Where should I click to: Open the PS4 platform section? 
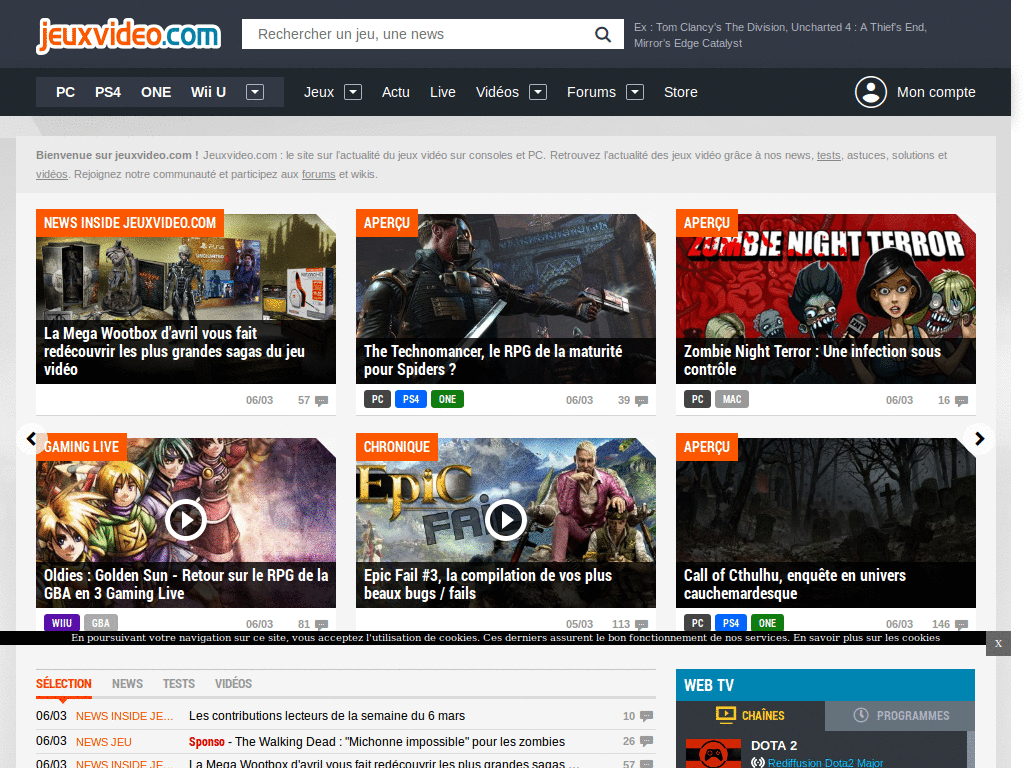click(x=108, y=92)
